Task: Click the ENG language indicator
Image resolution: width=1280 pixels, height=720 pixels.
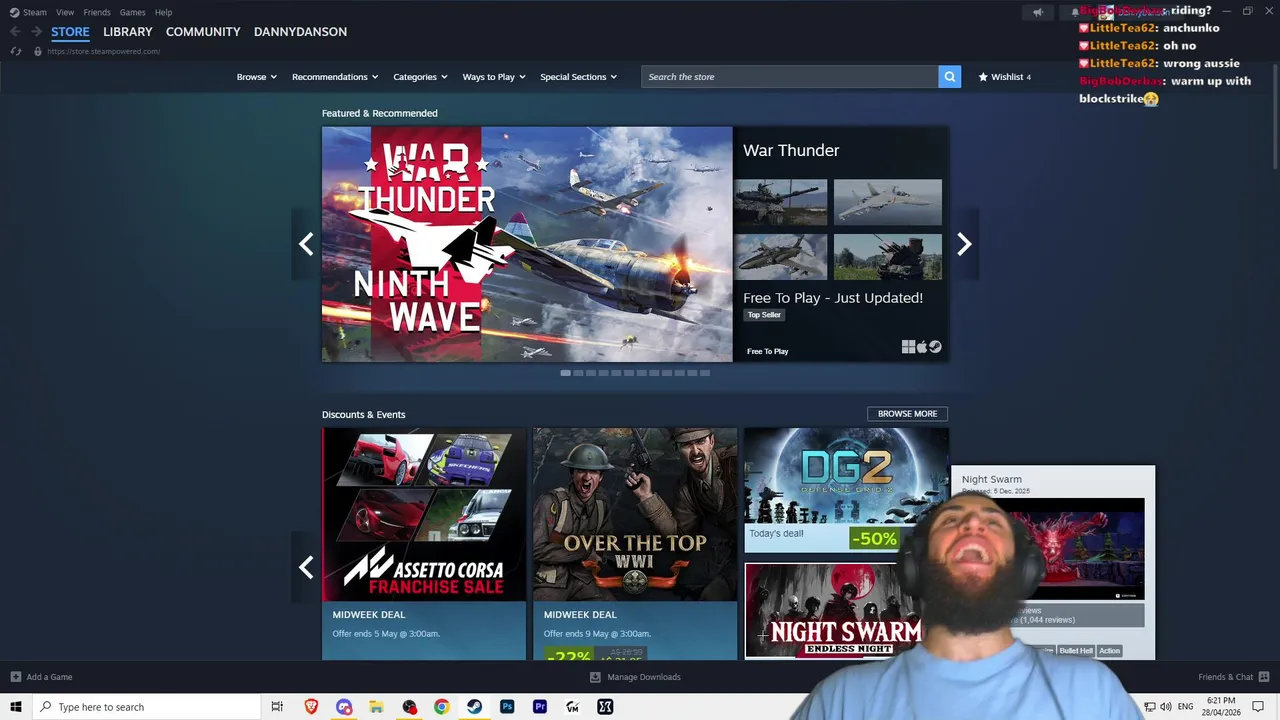Action: [x=1184, y=707]
